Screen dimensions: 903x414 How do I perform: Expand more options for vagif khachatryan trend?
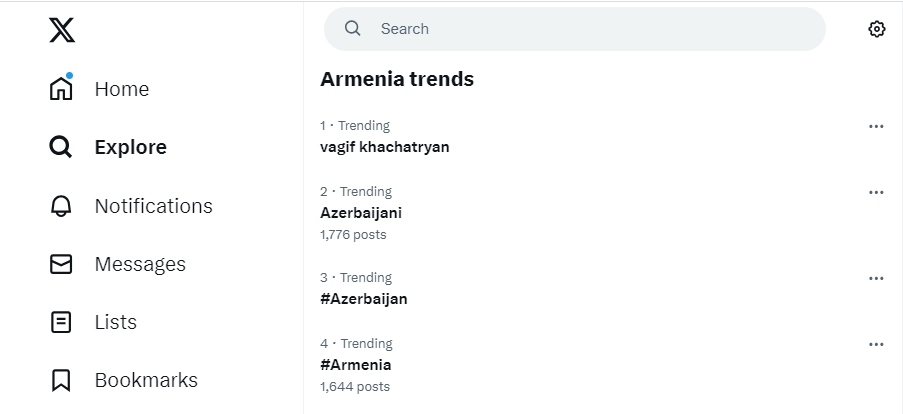pyautogui.click(x=876, y=126)
